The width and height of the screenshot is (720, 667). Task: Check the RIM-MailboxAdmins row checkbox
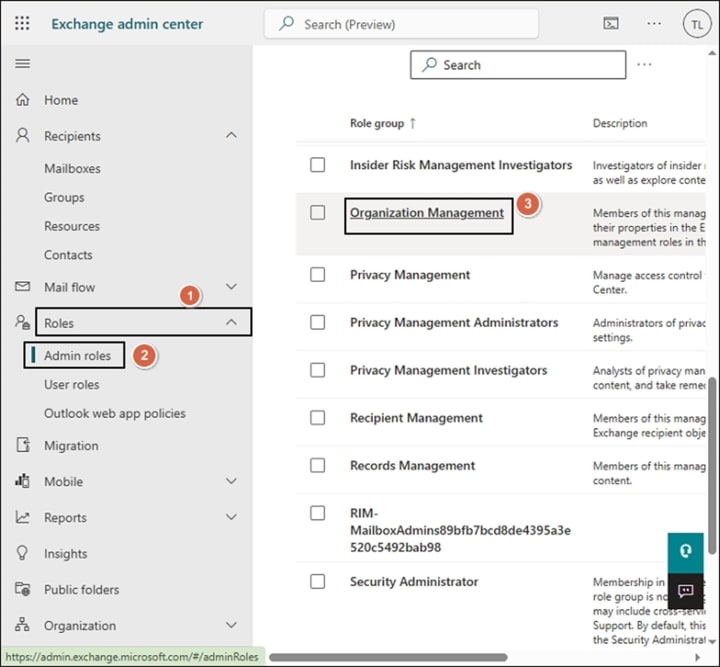click(x=317, y=513)
